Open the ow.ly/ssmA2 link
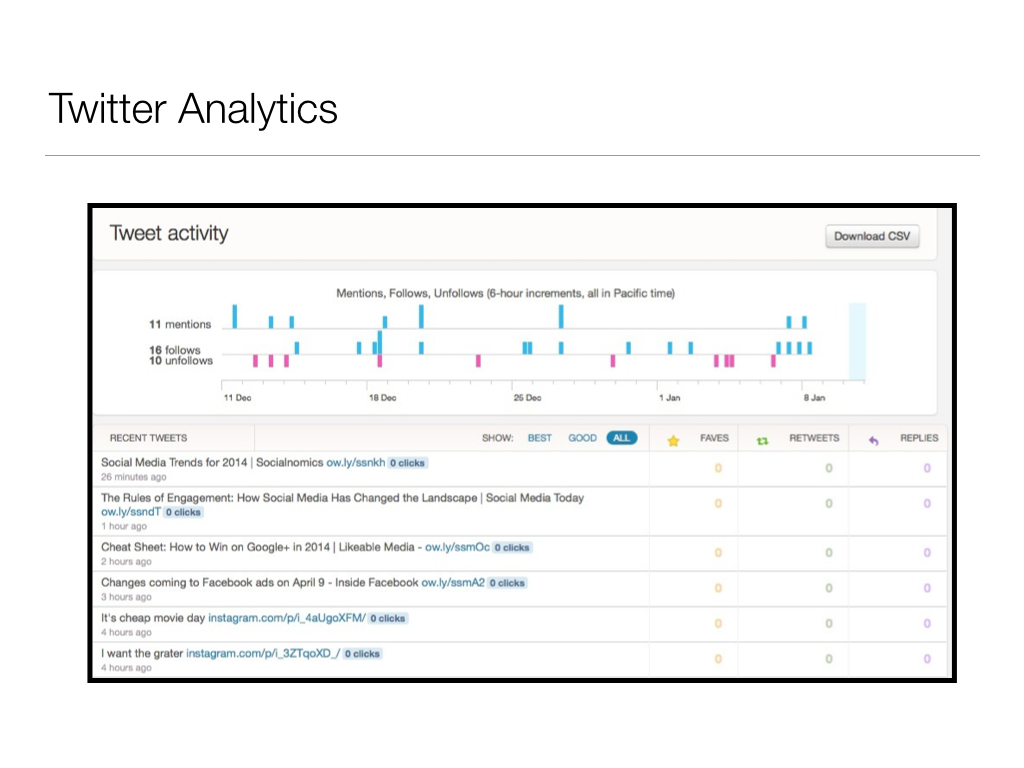Image resolution: width=1024 pixels, height=768 pixels. pos(453,583)
